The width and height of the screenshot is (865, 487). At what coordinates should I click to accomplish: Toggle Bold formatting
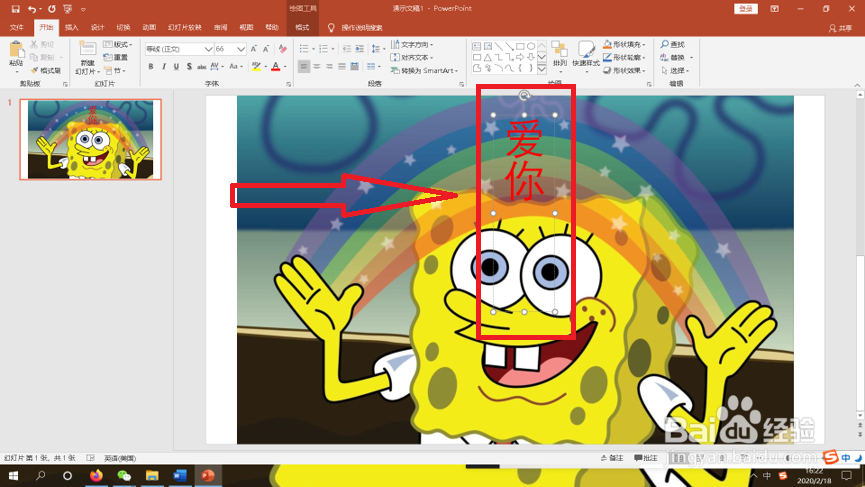(151, 67)
